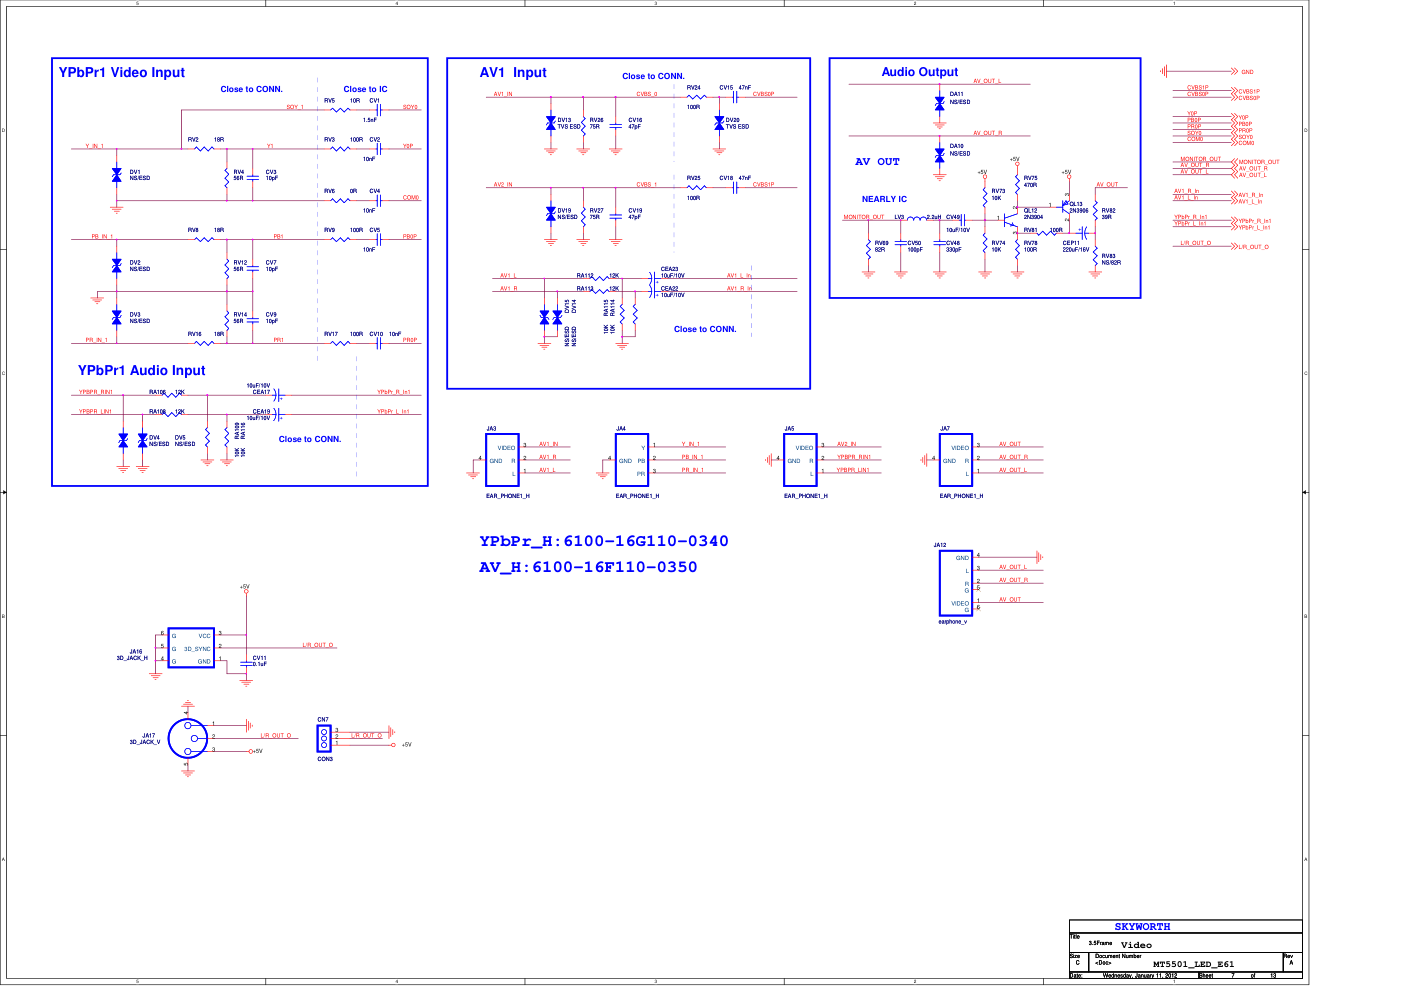Select the CV15 47nF capacitor
This screenshot has height=992, width=1404.
click(x=735, y=97)
